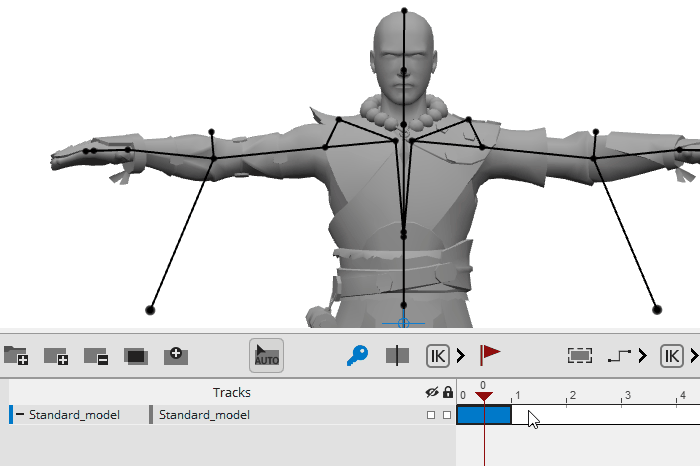Click the vertical split bar icon
This screenshot has height=466, width=700.
pos(397,355)
